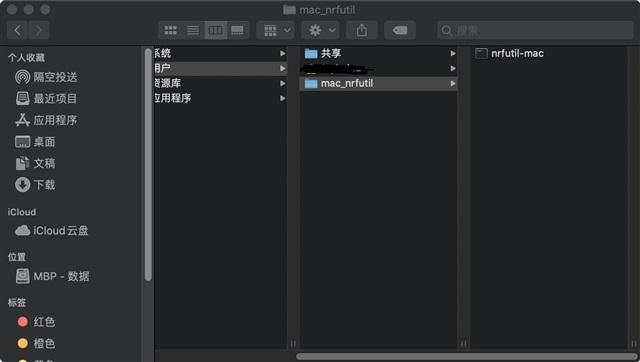640x362 pixels.
Task: Switch to list view
Action: (x=193, y=30)
